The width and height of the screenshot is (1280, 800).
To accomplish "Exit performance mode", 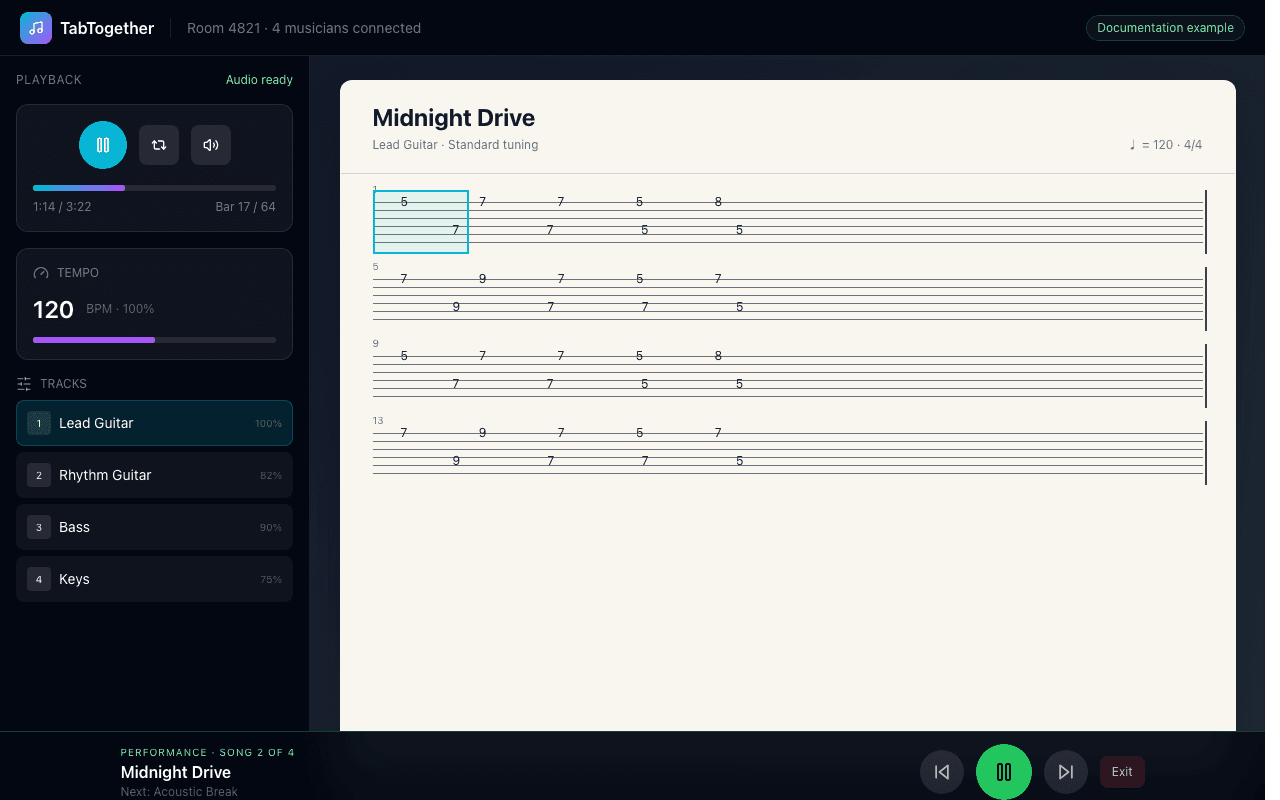I will (1122, 772).
